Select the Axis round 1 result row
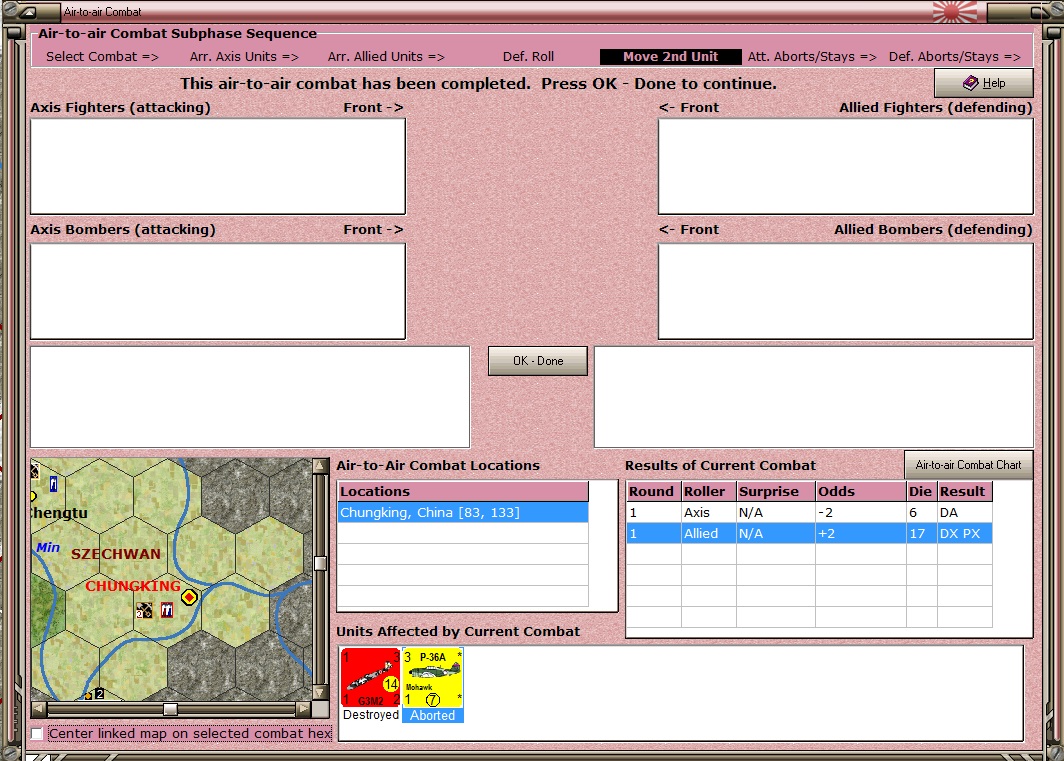 coord(809,513)
